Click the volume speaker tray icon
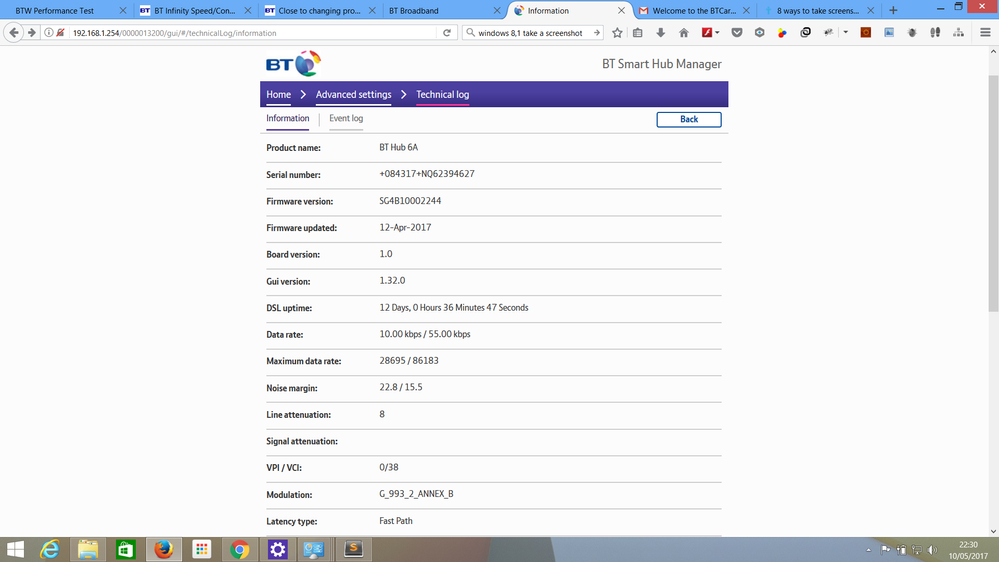This screenshot has width=999, height=562. [x=933, y=550]
